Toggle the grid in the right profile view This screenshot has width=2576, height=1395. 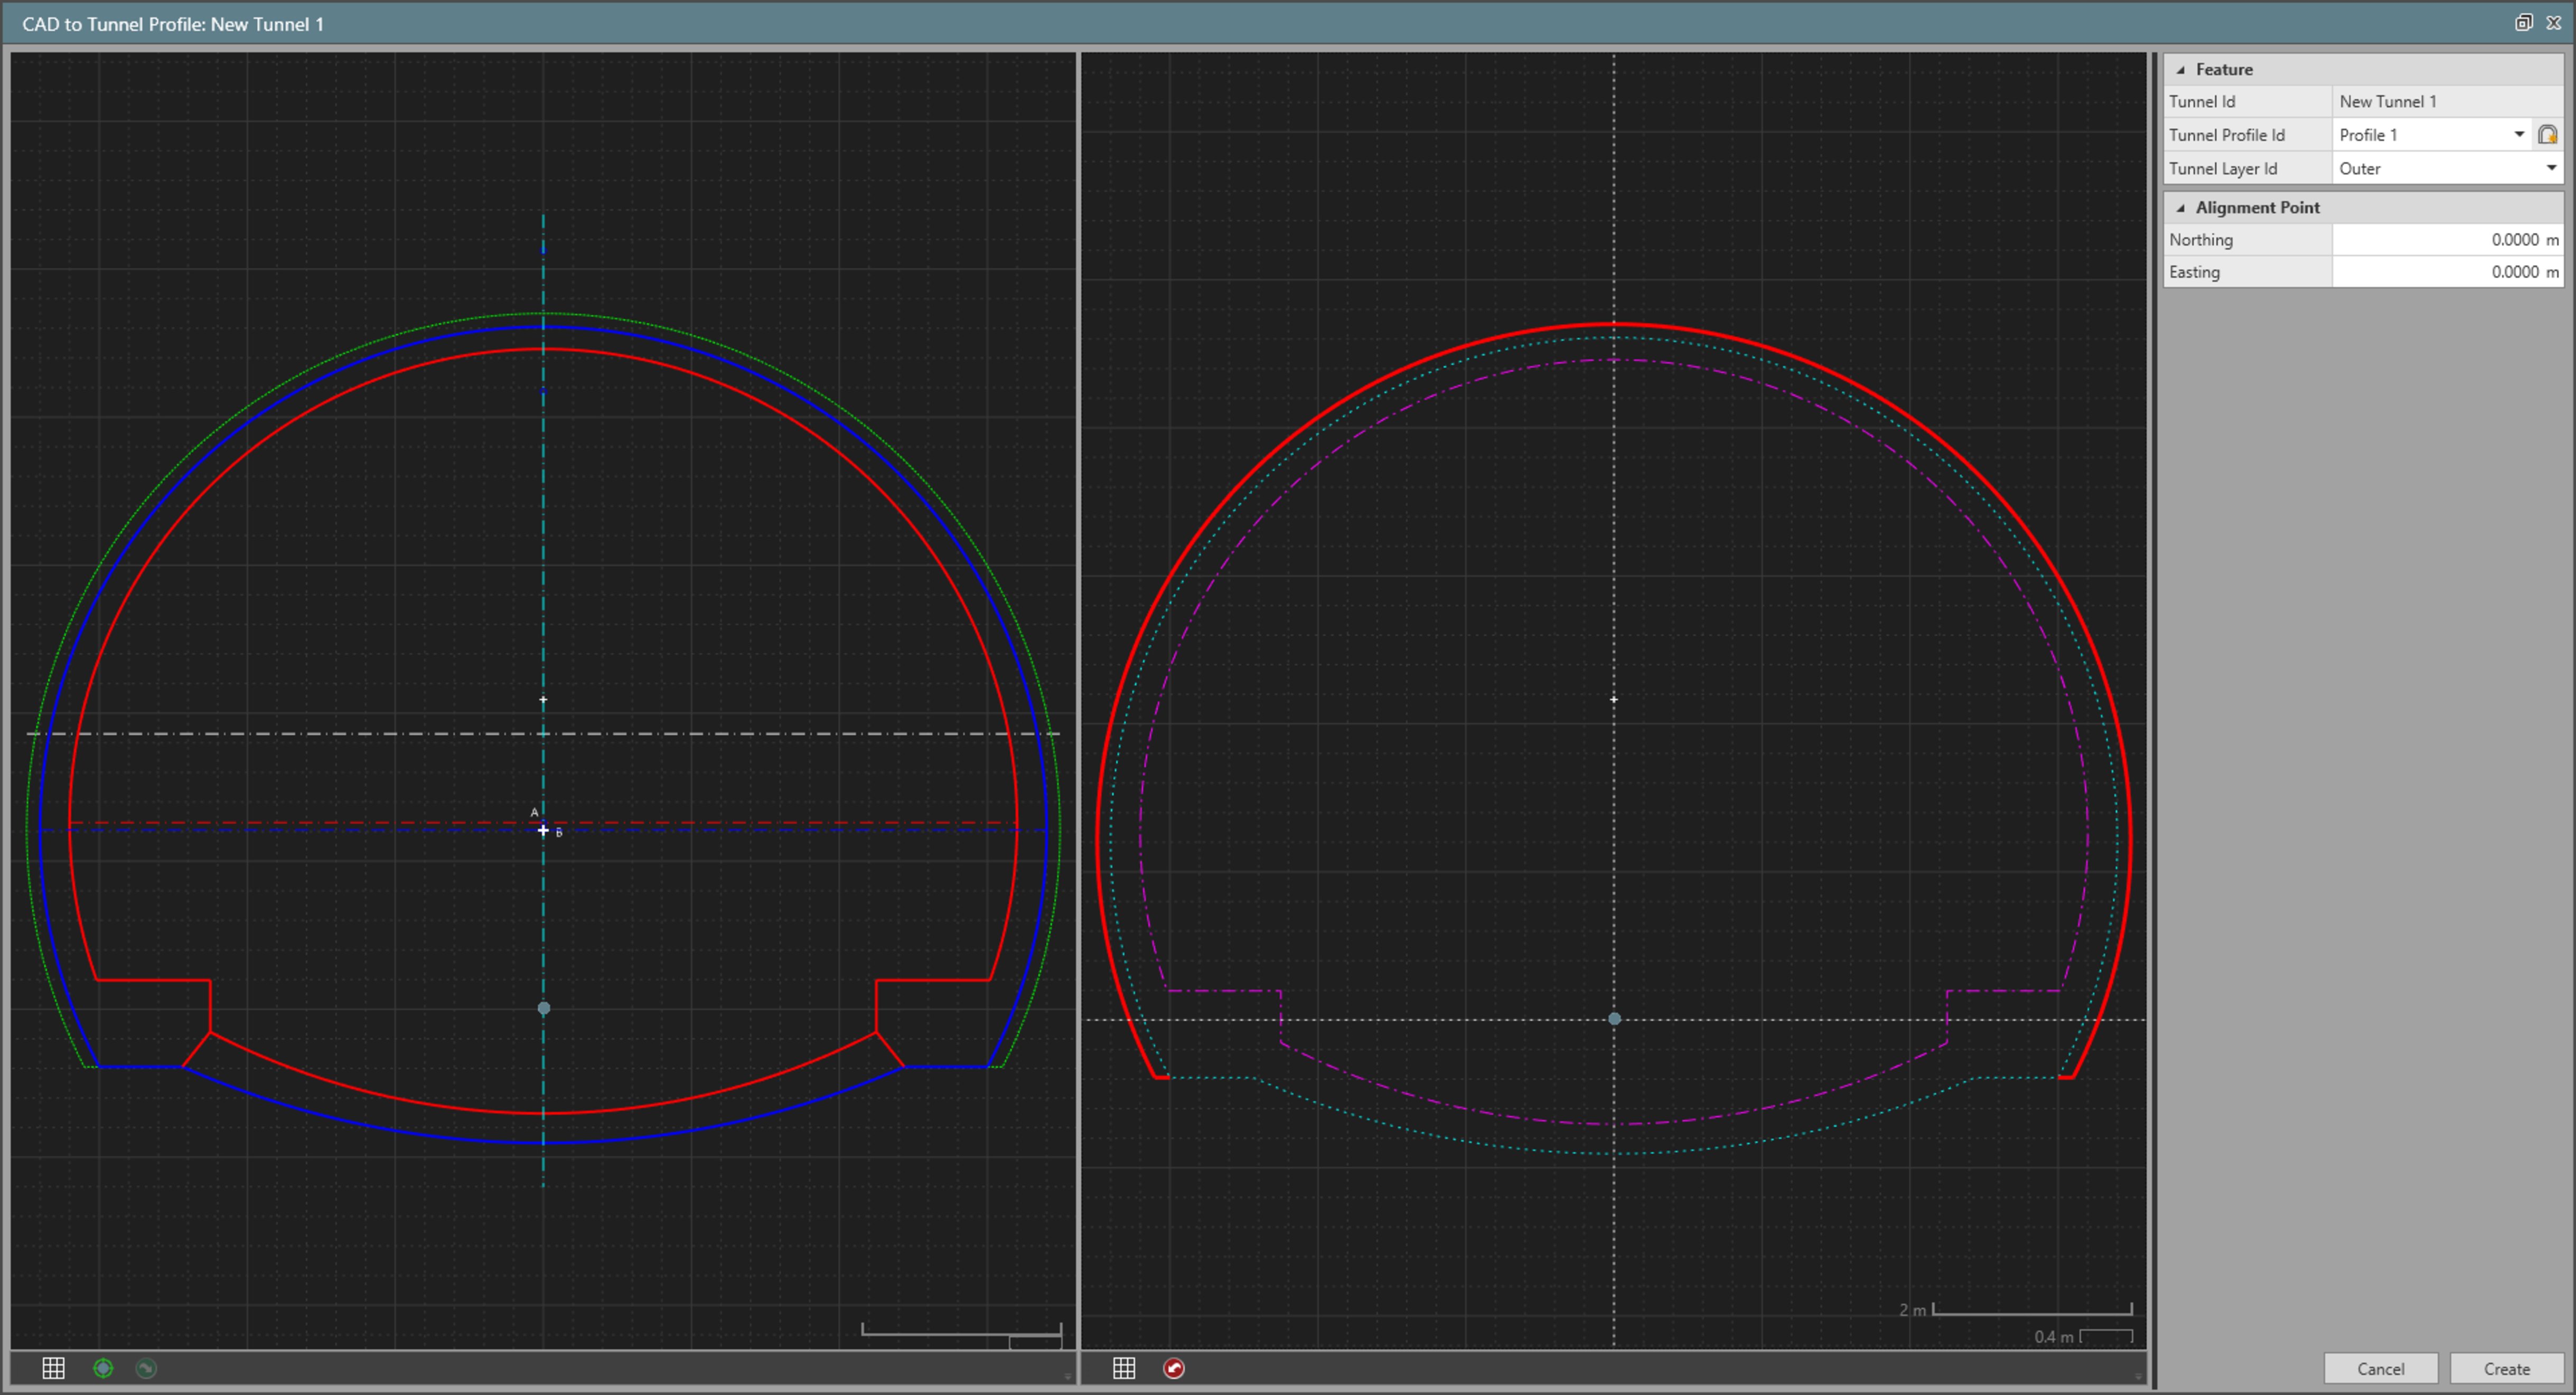(x=1124, y=1368)
